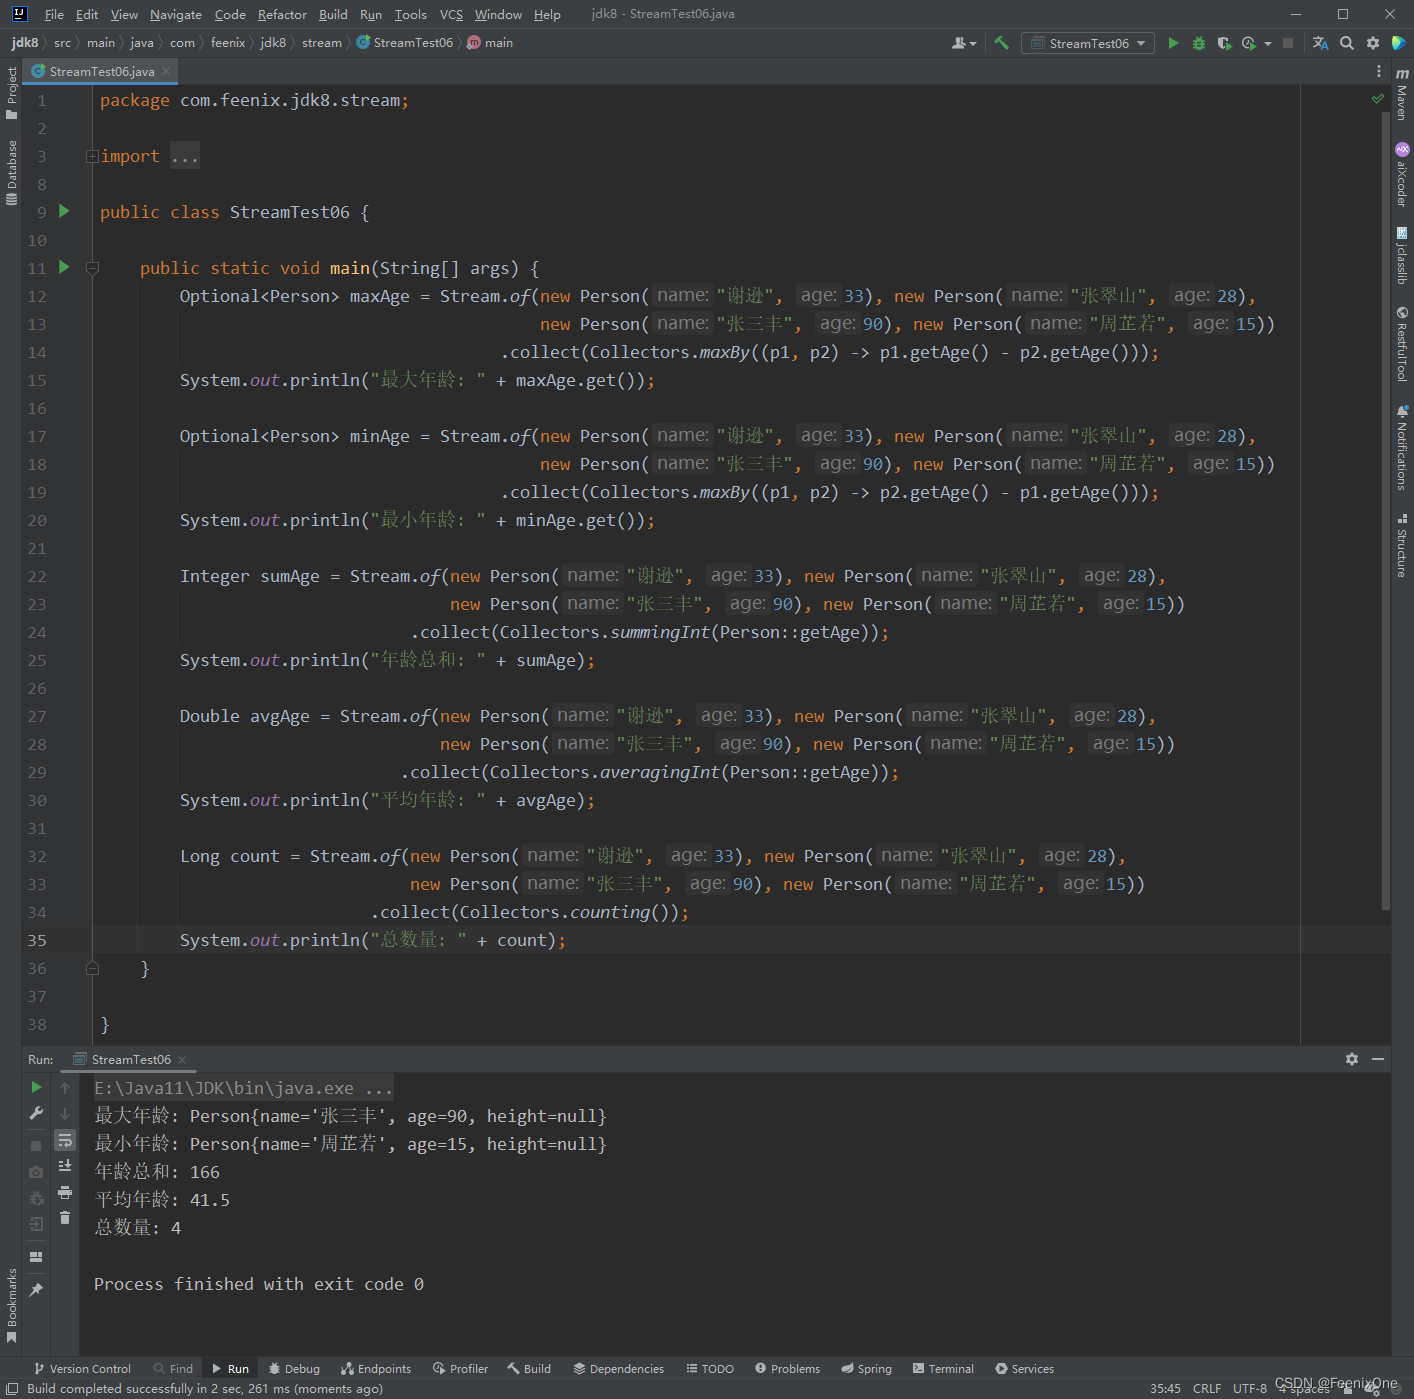This screenshot has height=1399, width=1414.
Task: Toggle soft-wrap in Run console
Action: click(65, 1140)
